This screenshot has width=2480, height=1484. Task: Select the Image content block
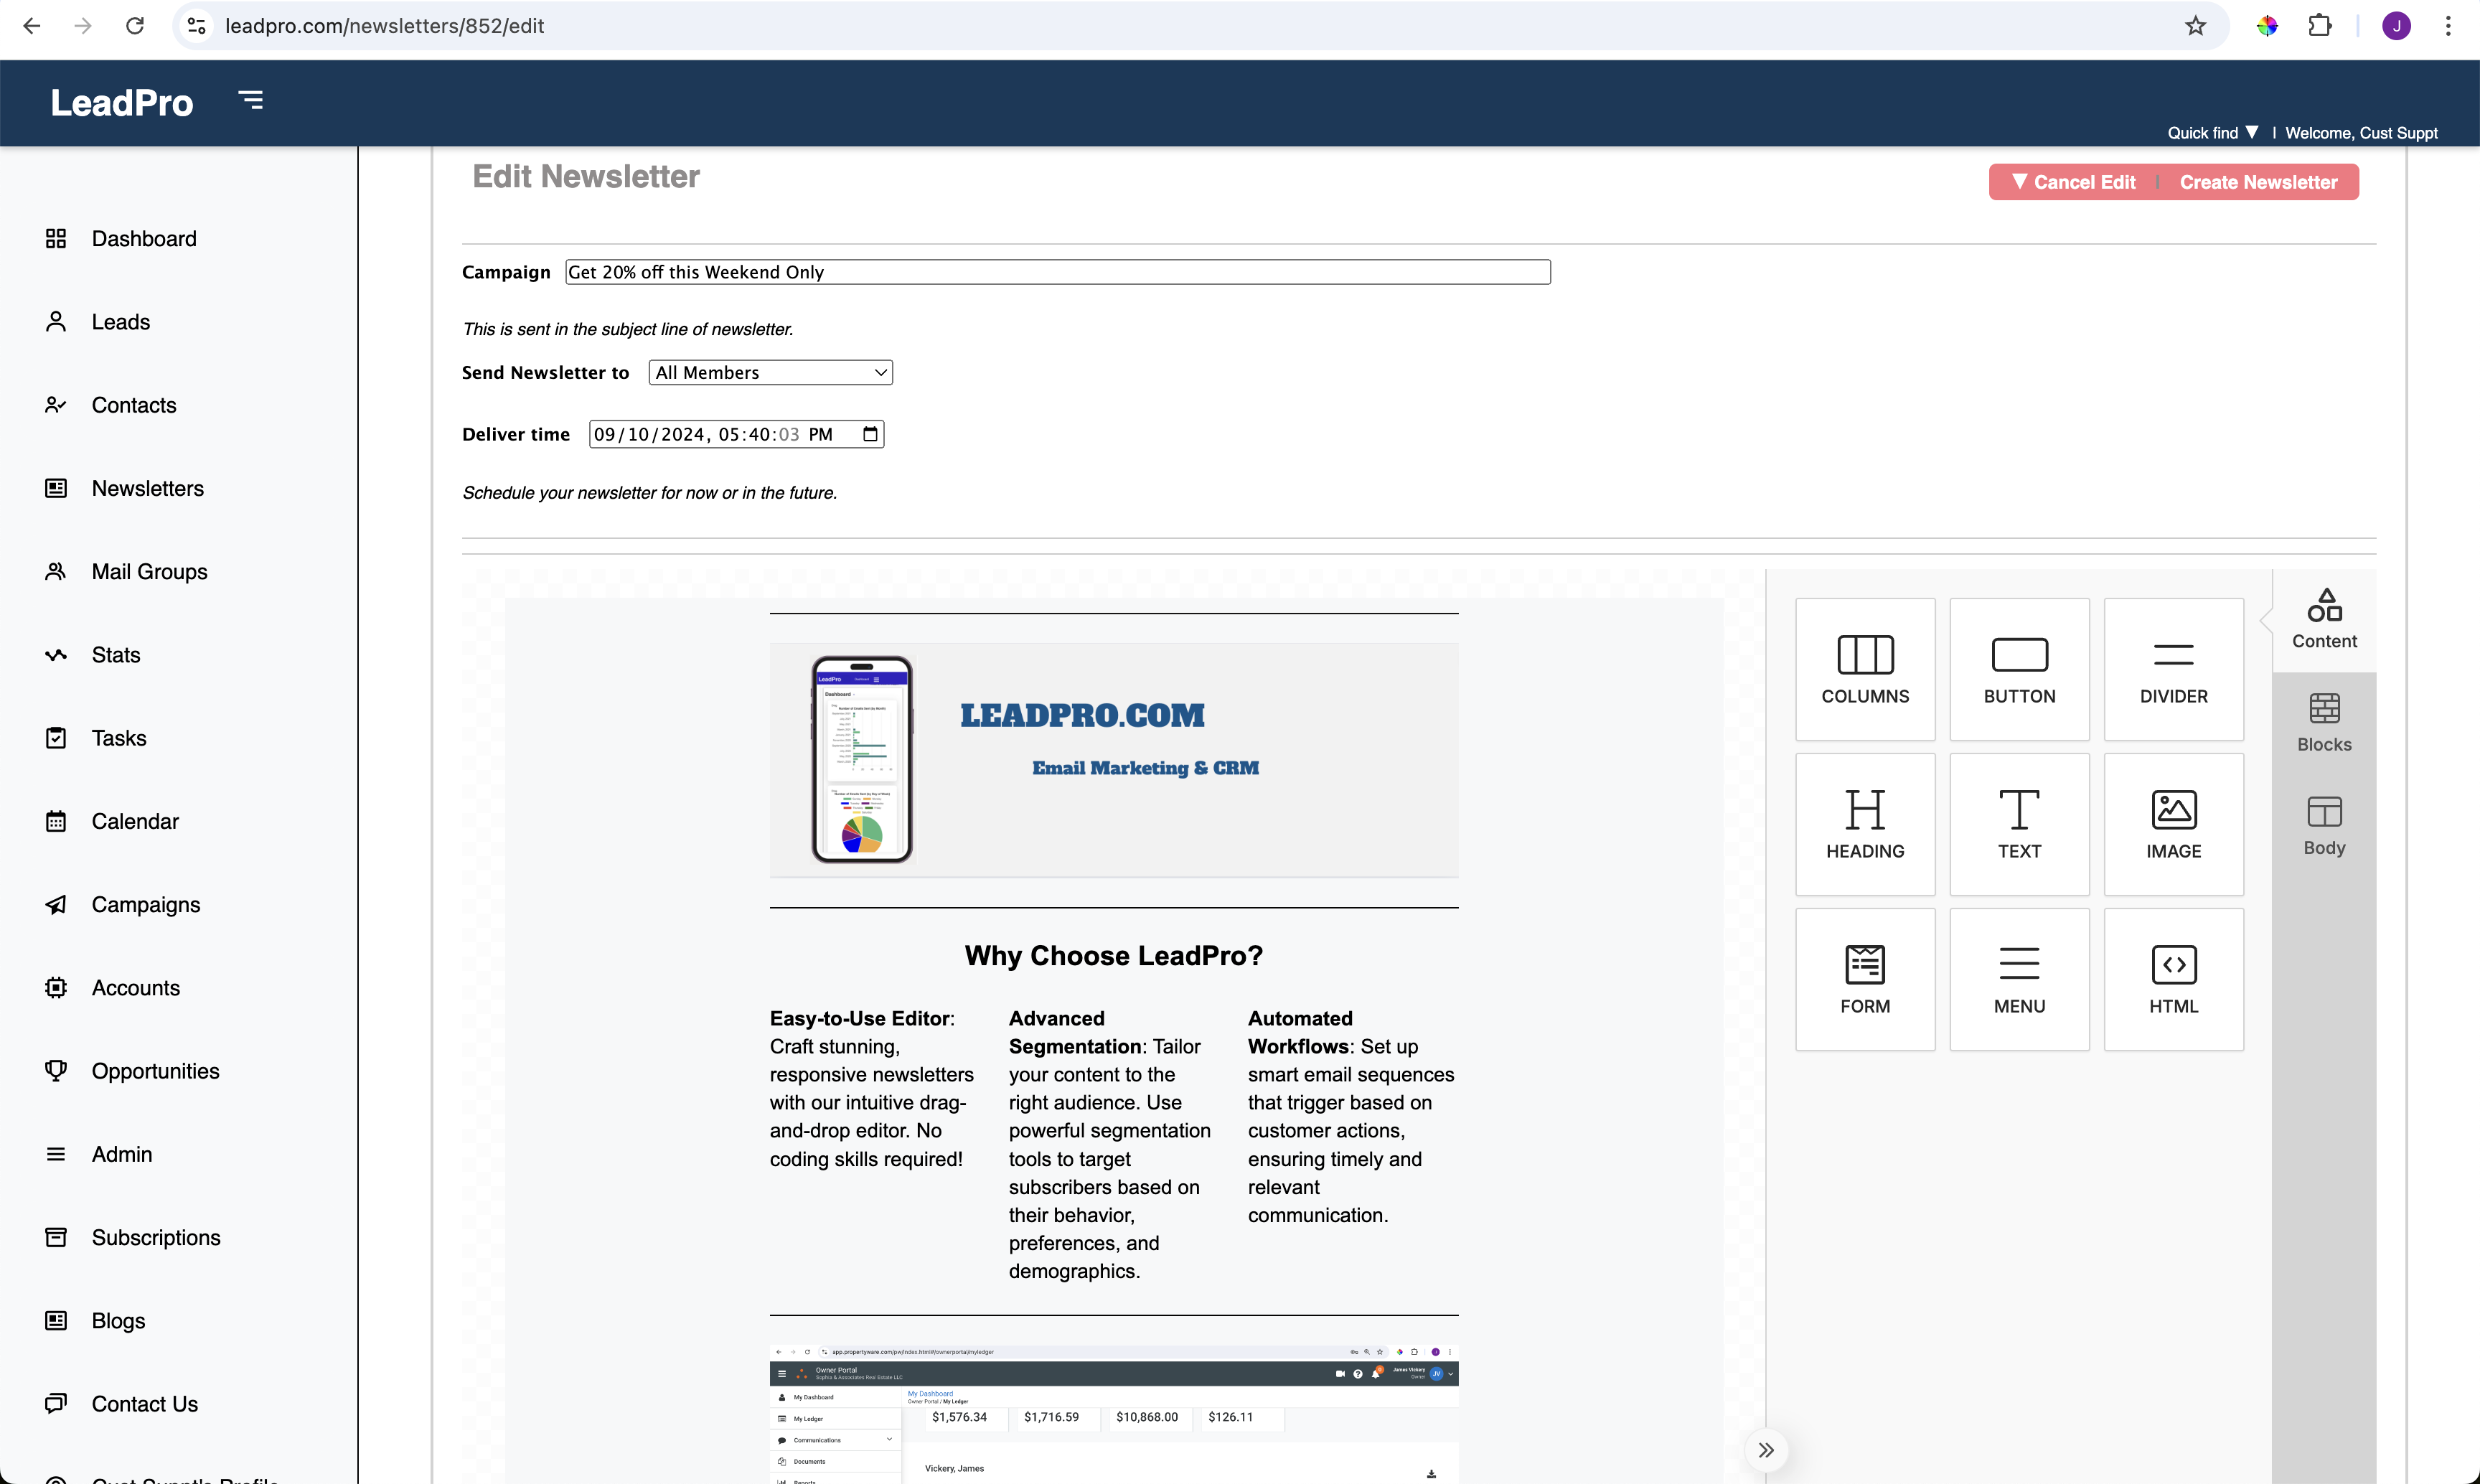2173,824
